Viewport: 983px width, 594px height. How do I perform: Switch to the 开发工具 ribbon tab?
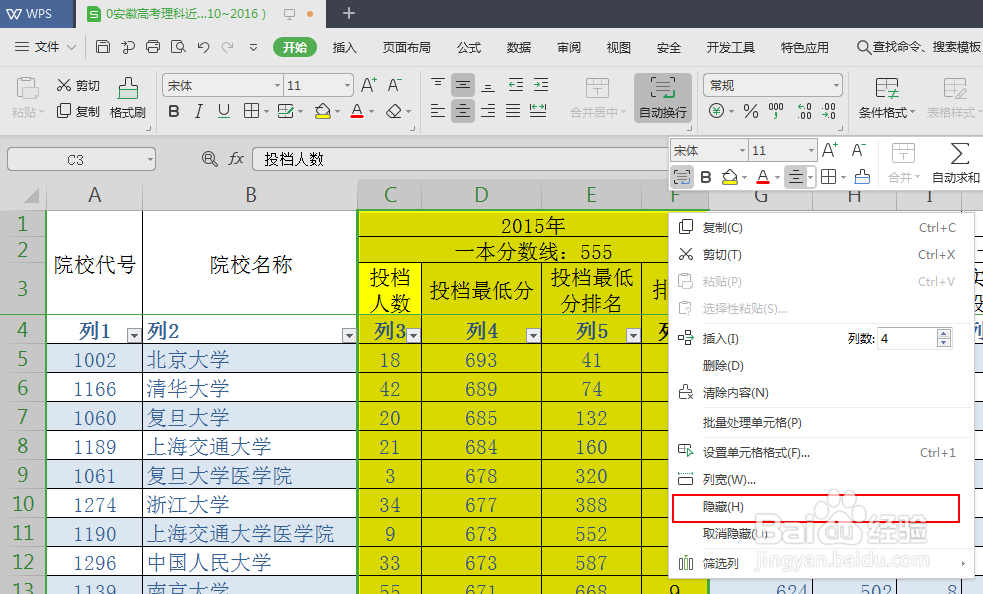[x=730, y=48]
